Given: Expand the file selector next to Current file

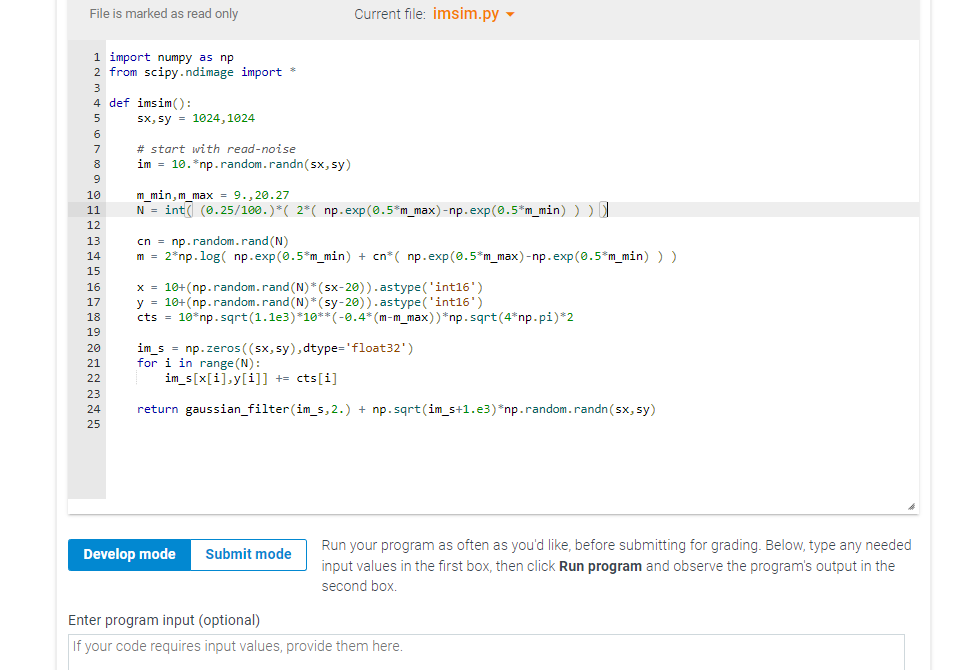Looking at the screenshot, I should pos(508,15).
